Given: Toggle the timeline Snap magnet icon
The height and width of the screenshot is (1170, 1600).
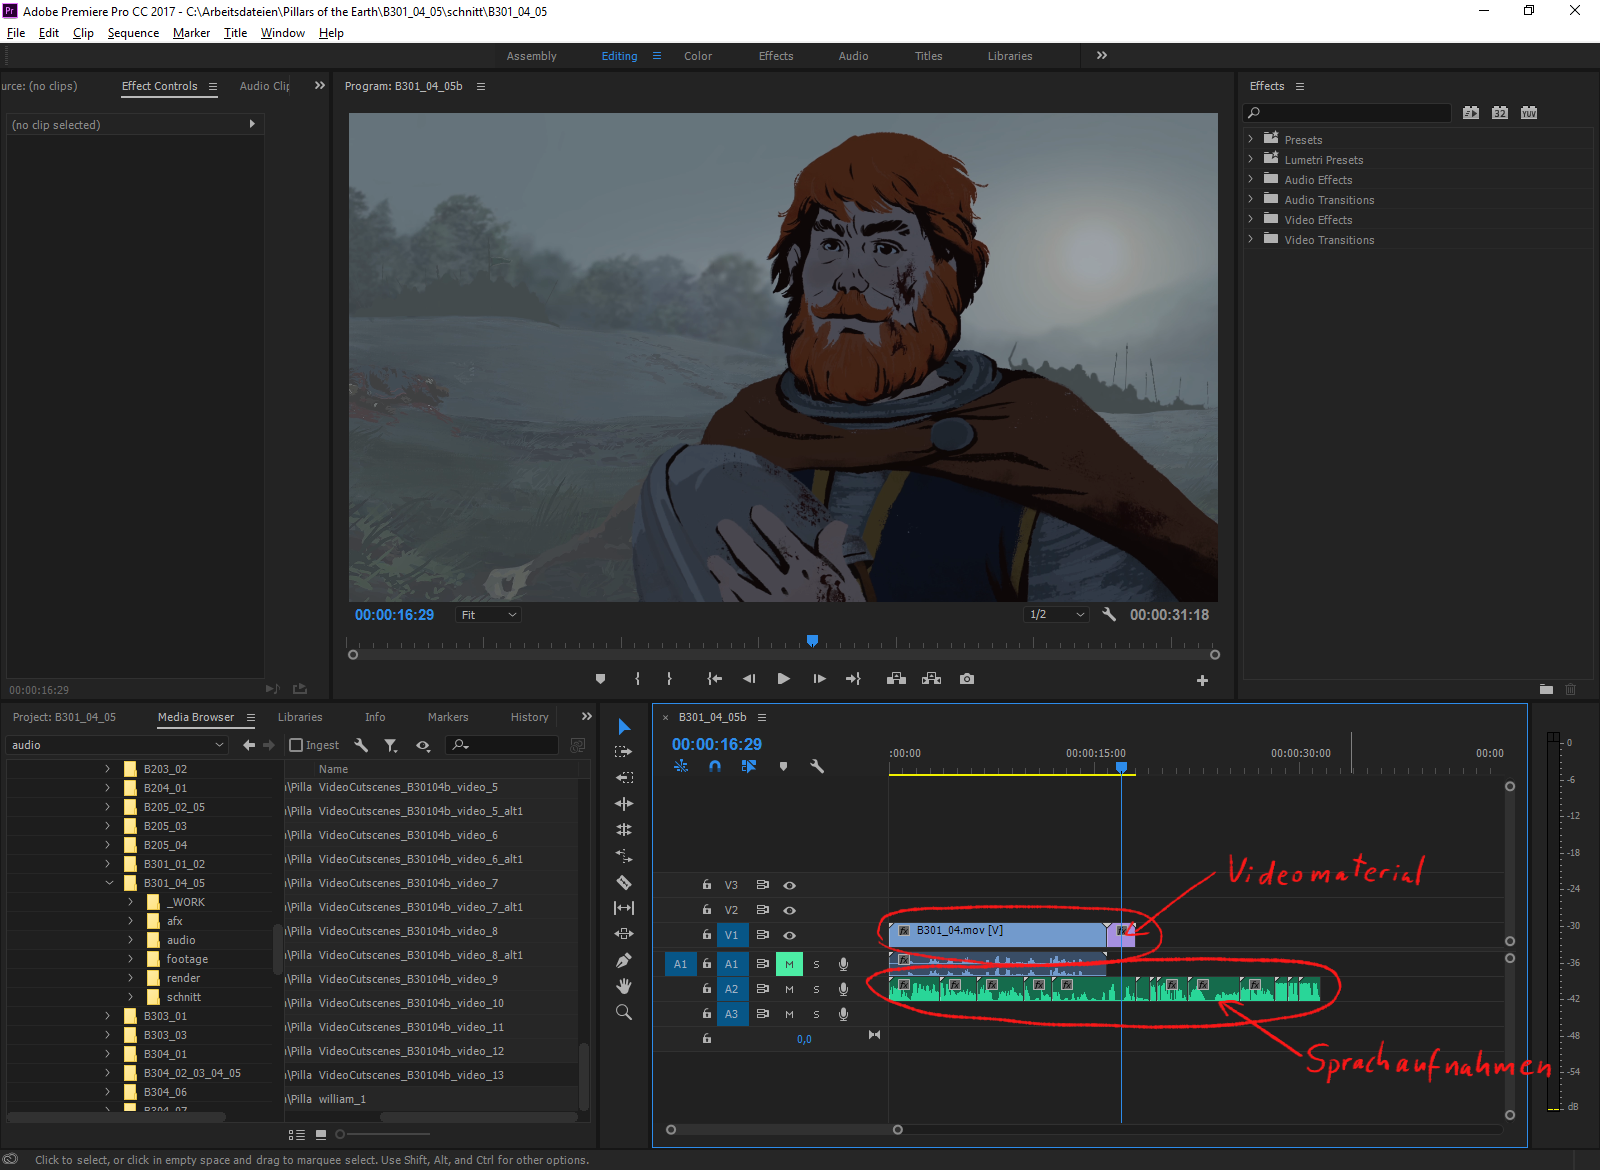Looking at the screenshot, I should coord(715,766).
